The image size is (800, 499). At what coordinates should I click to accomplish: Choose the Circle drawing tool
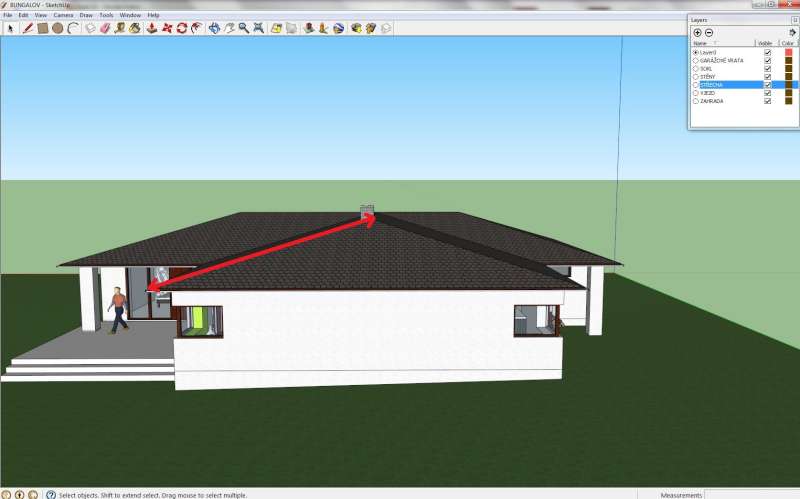click(x=58, y=28)
